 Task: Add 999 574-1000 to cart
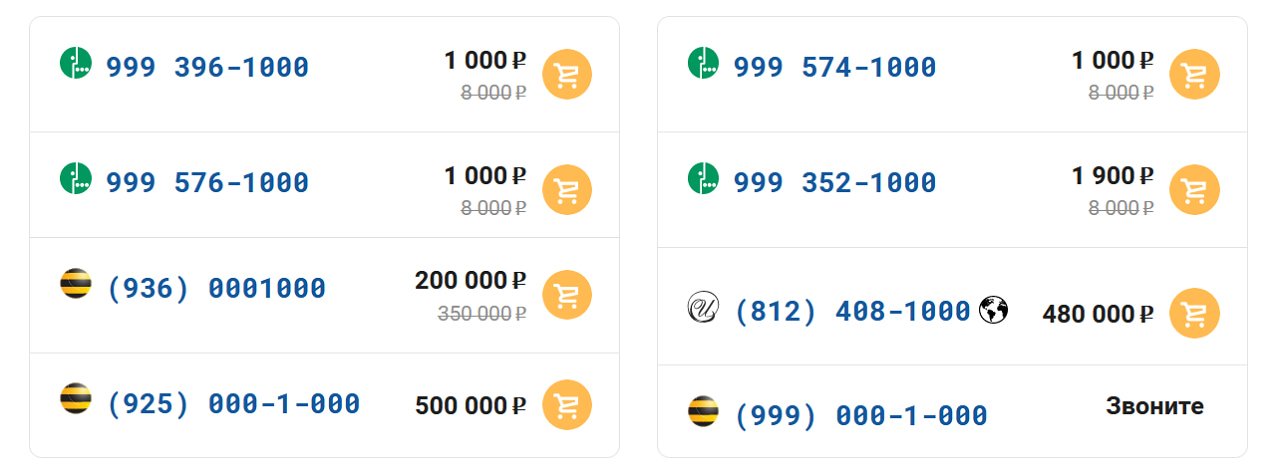pyautogui.click(x=1195, y=75)
